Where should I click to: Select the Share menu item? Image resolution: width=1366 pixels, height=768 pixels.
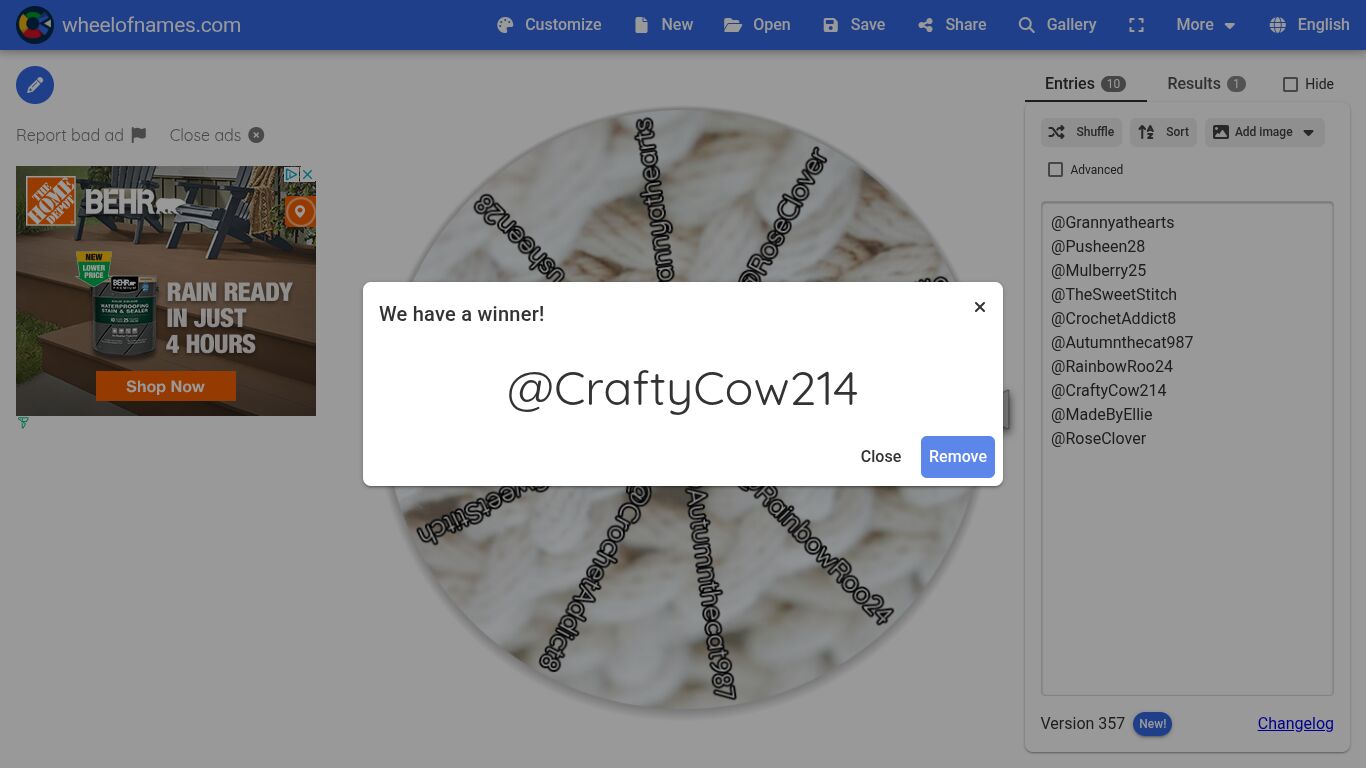[x=952, y=25]
